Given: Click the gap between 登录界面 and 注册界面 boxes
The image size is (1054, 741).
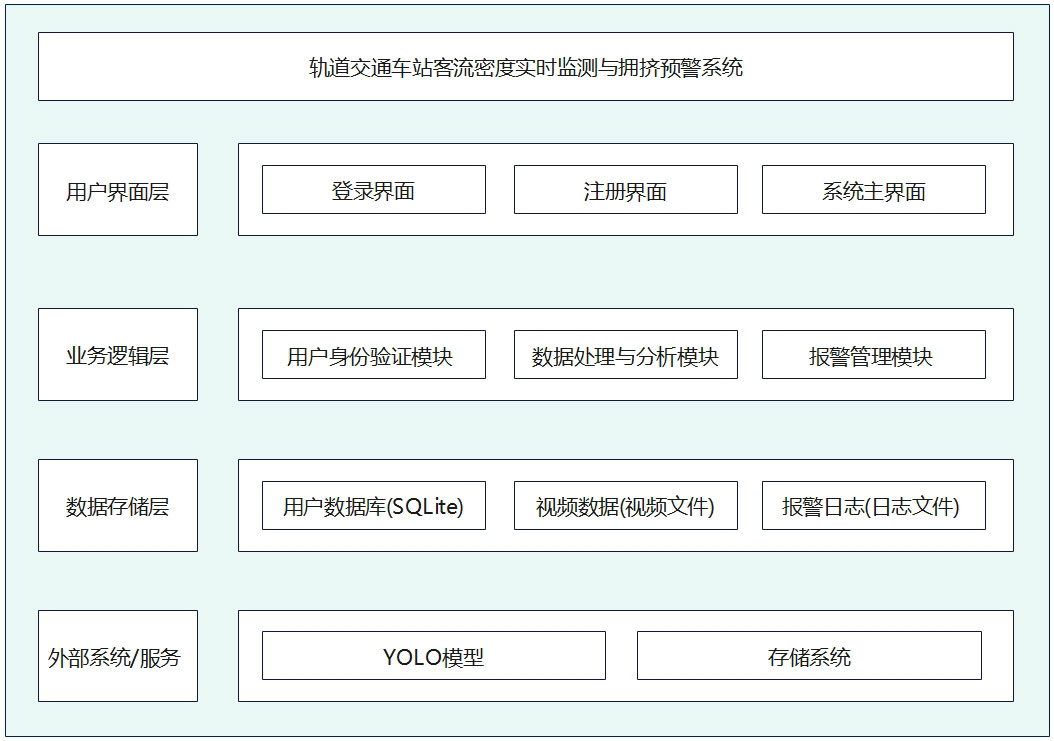Looking at the screenshot, I should click(500, 190).
